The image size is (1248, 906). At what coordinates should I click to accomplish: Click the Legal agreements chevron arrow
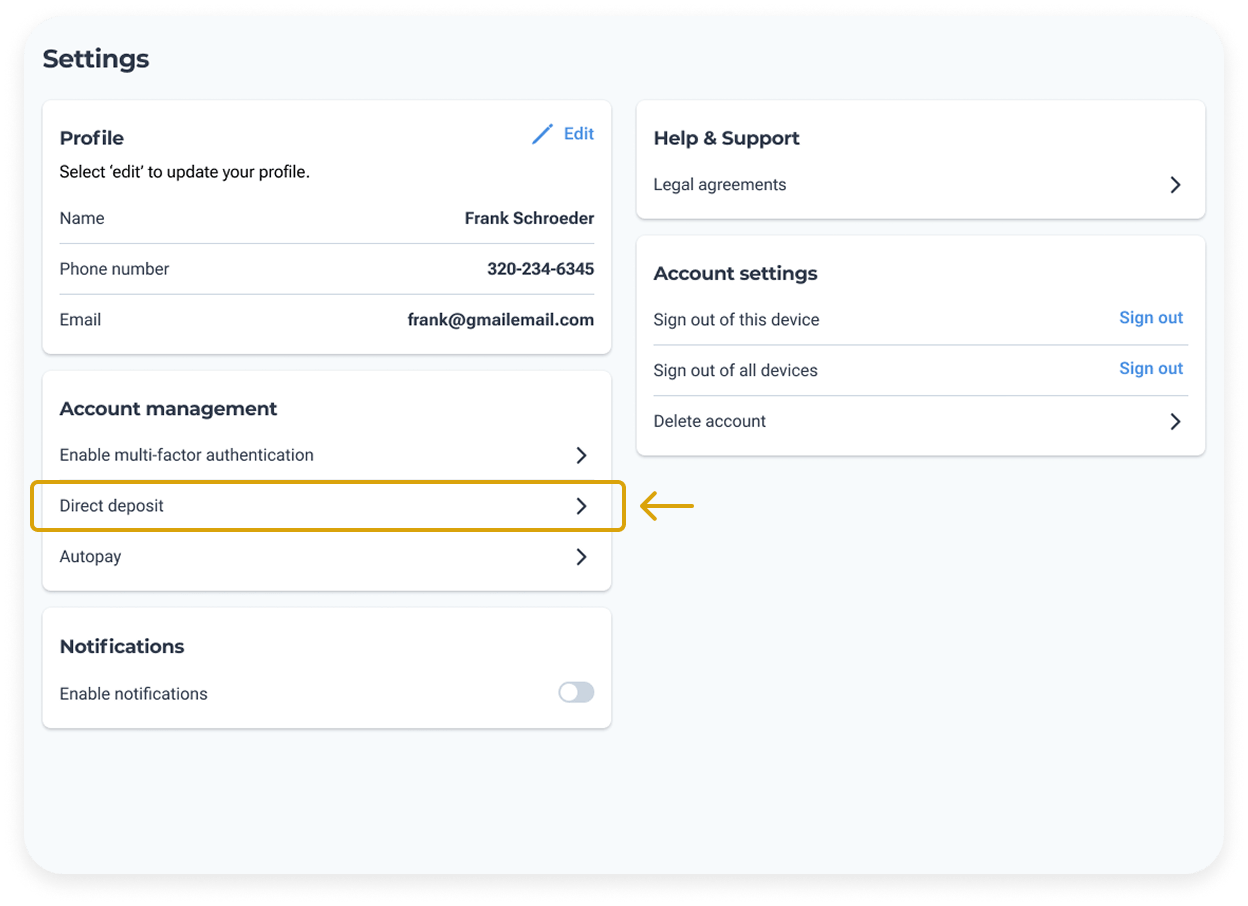click(1175, 185)
